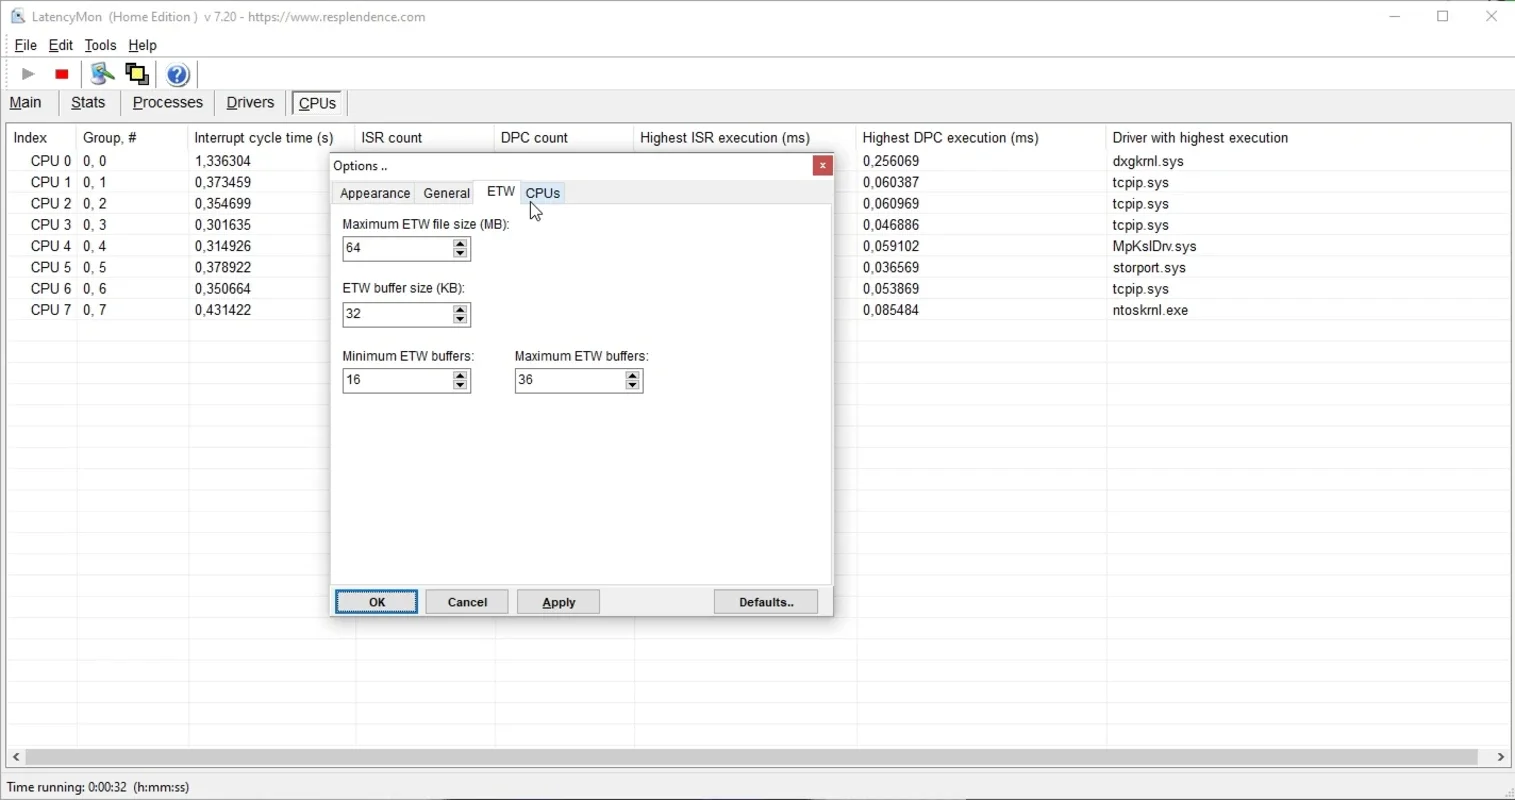The image size is (1515, 800).
Task: Select the CPUs tab in main window
Action: coord(317,103)
